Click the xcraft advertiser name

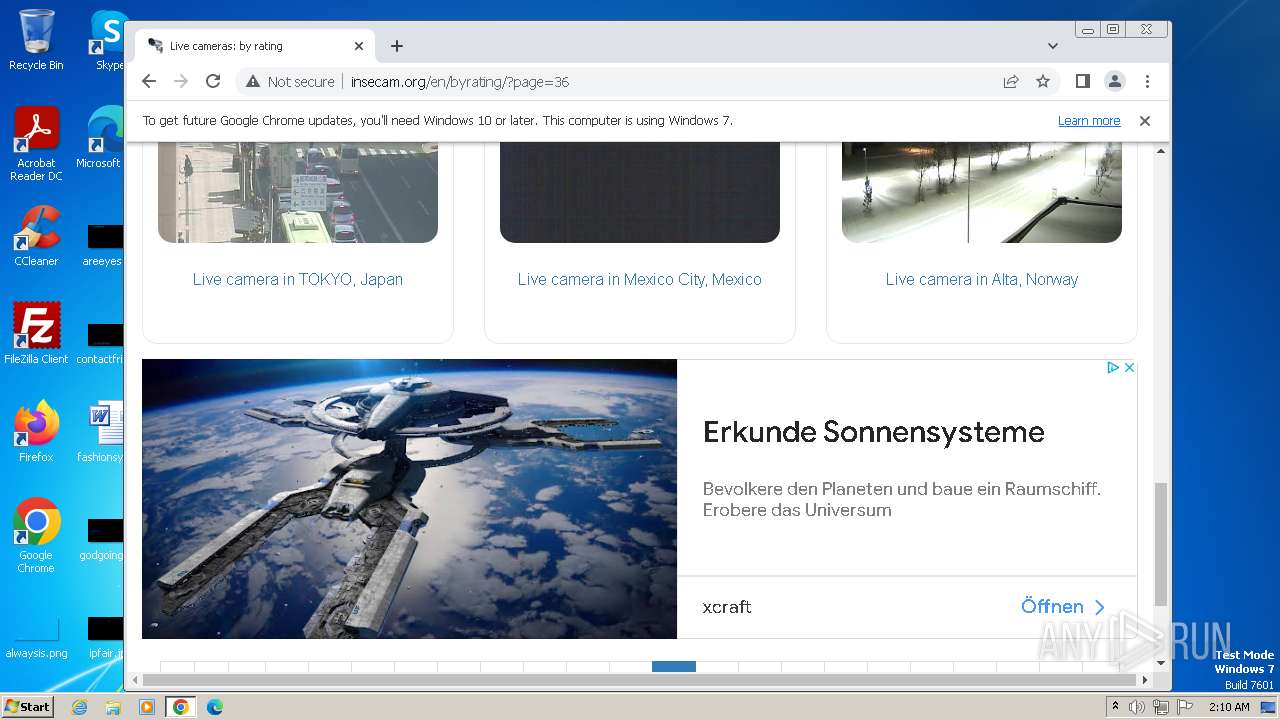coord(727,607)
